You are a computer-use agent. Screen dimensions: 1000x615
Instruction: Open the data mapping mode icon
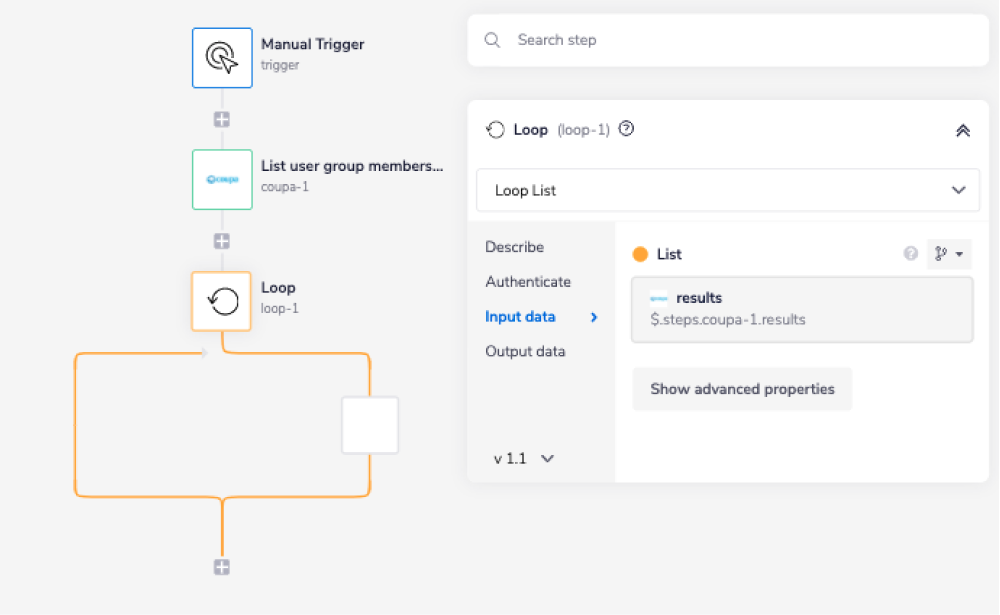click(x=948, y=254)
